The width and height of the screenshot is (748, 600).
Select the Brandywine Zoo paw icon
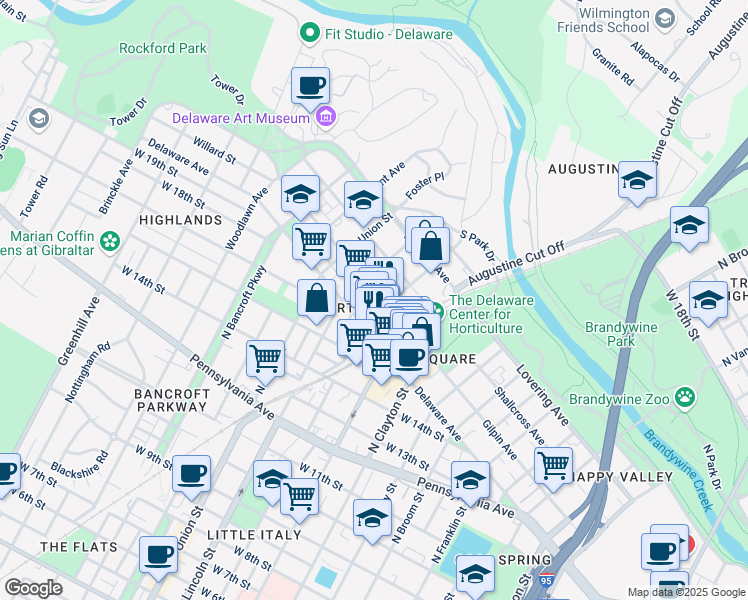click(685, 397)
